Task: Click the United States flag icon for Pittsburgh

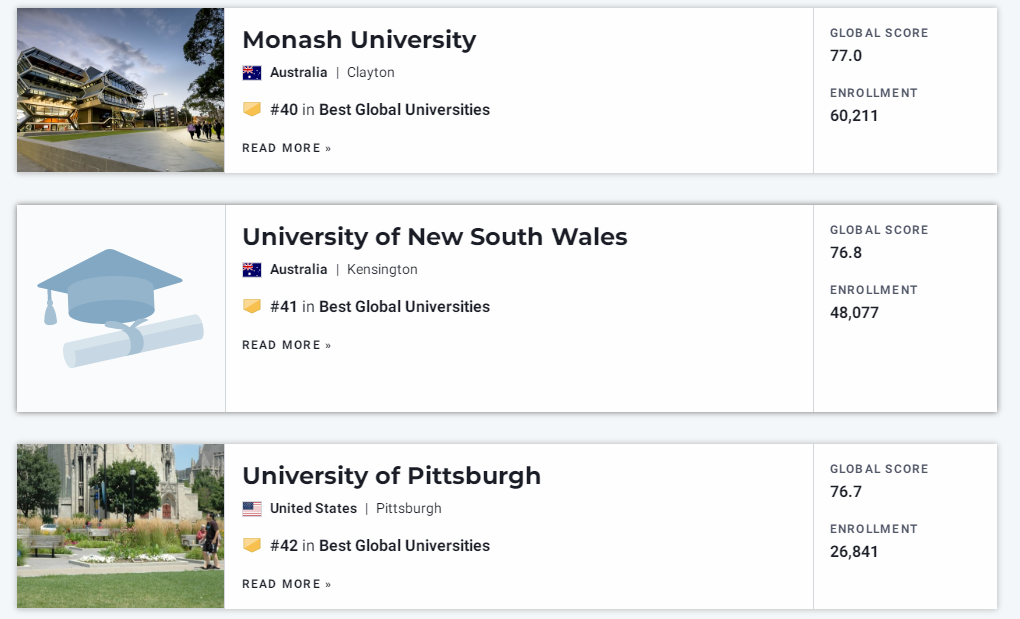Action: click(252, 508)
